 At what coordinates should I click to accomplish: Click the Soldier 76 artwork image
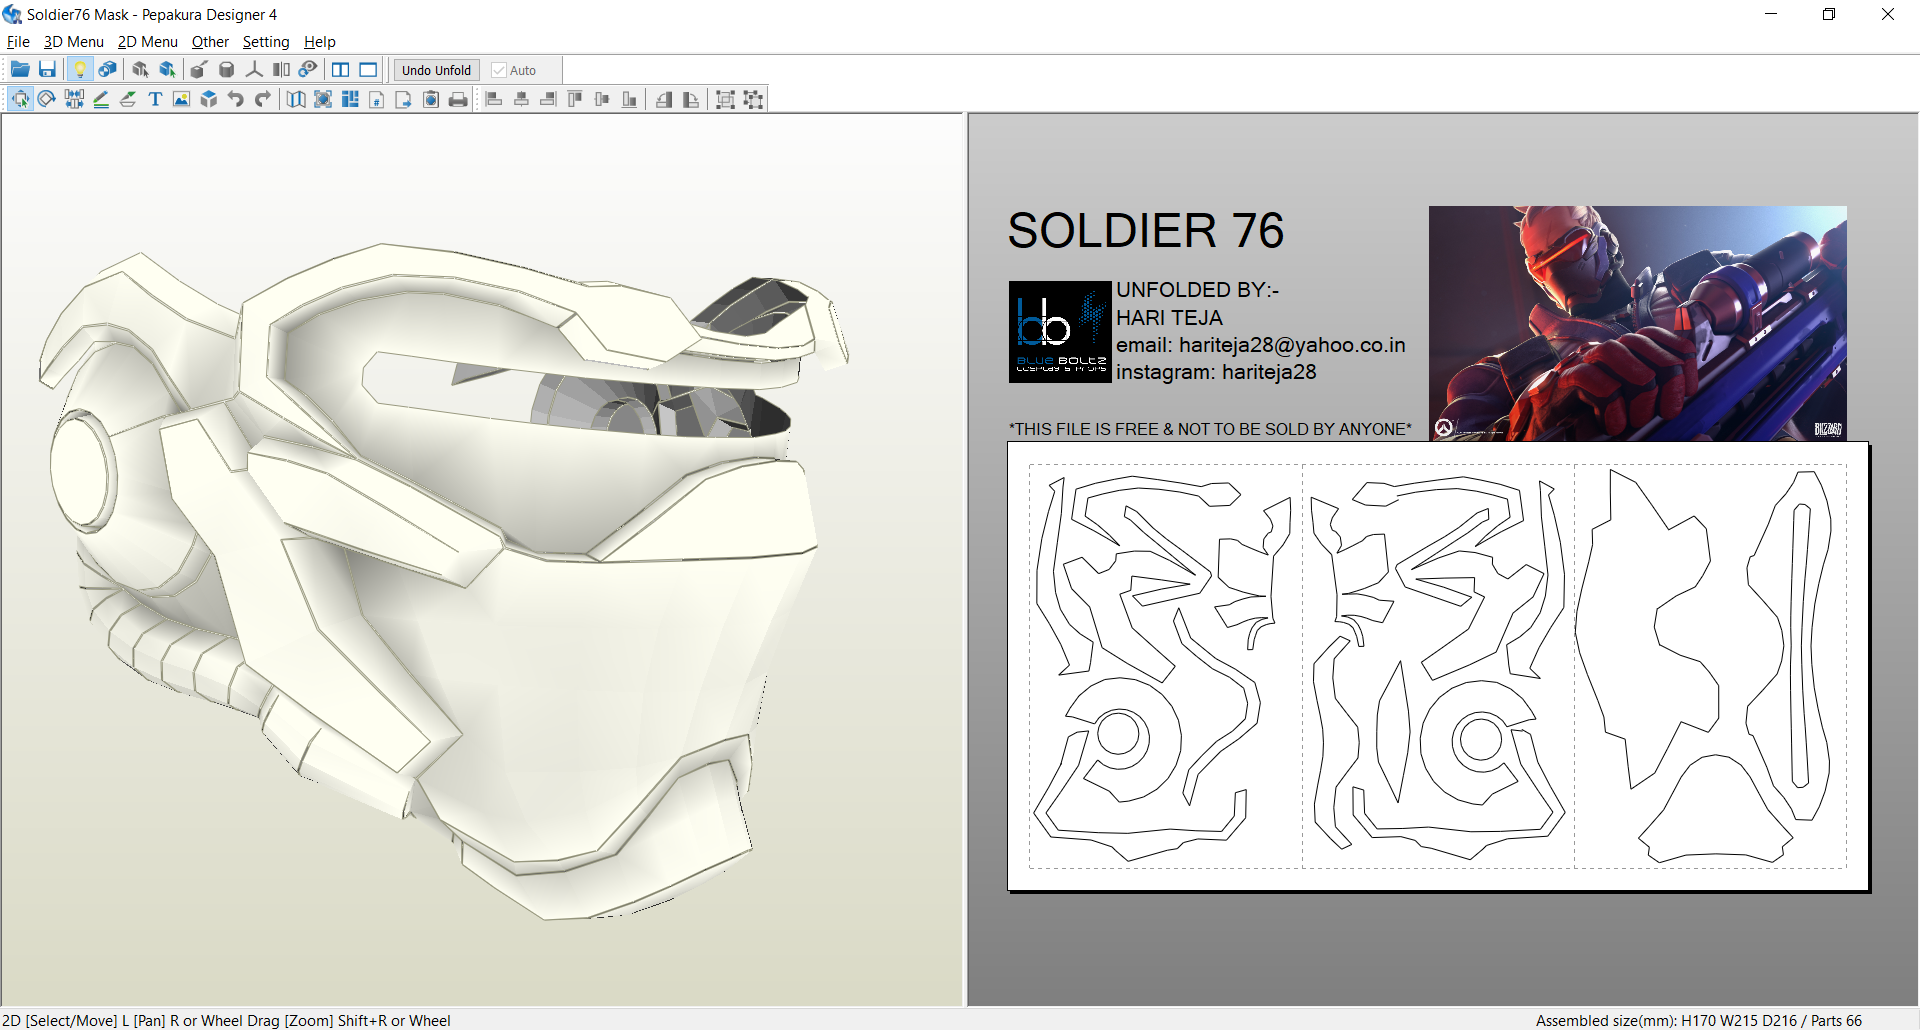1638,324
